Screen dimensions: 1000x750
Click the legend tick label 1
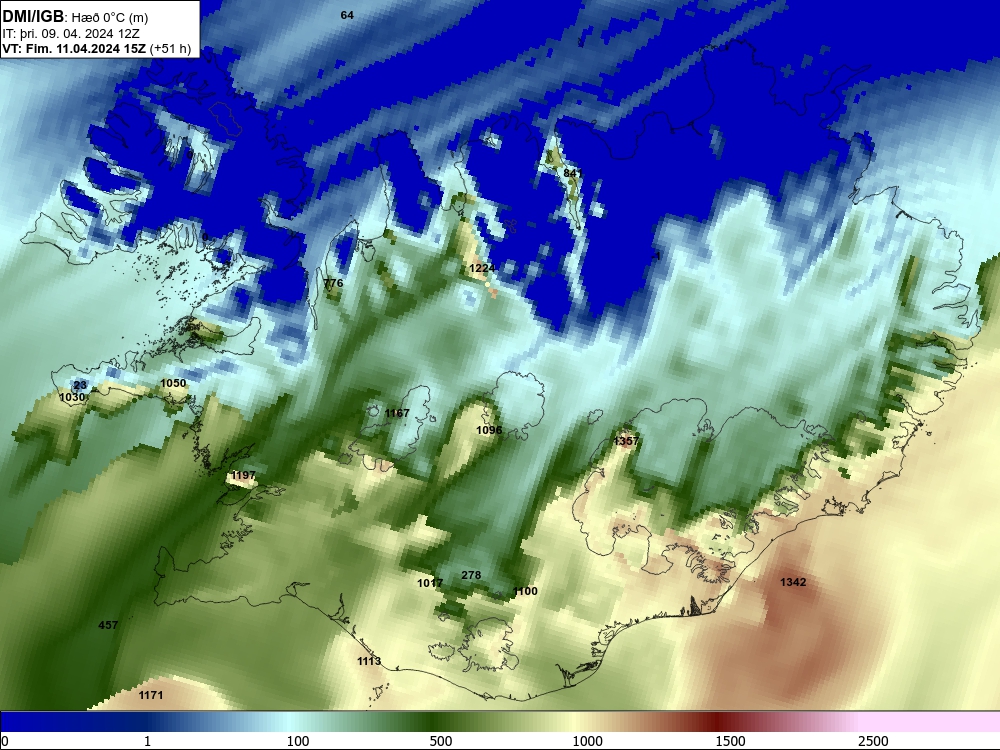point(147,741)
